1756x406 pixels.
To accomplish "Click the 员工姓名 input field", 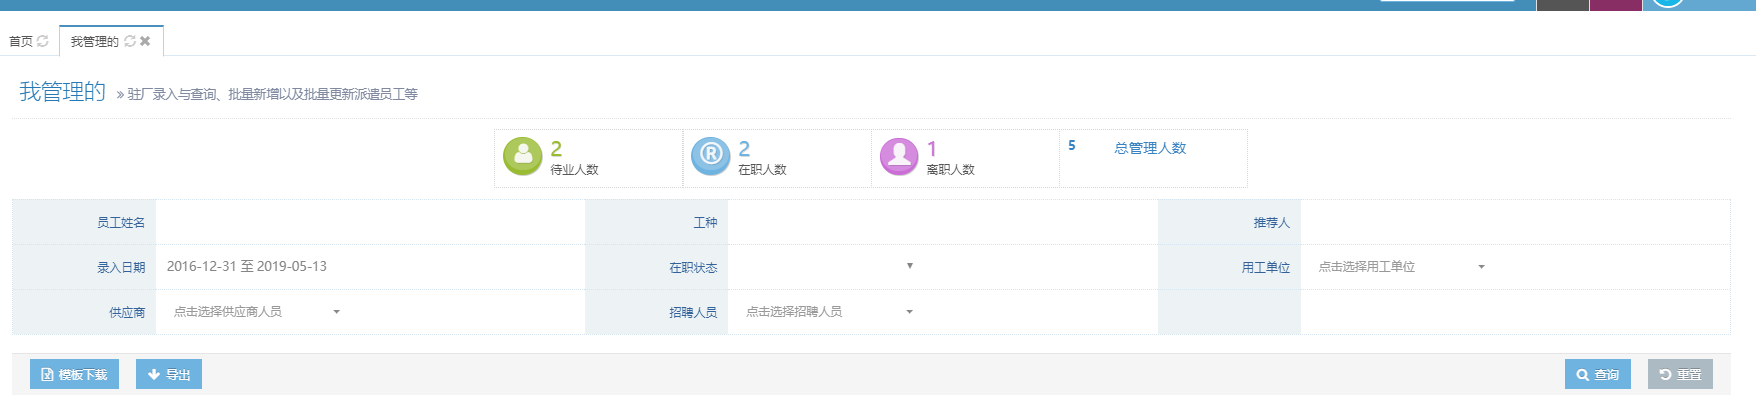I will click(x=369, y=222).
